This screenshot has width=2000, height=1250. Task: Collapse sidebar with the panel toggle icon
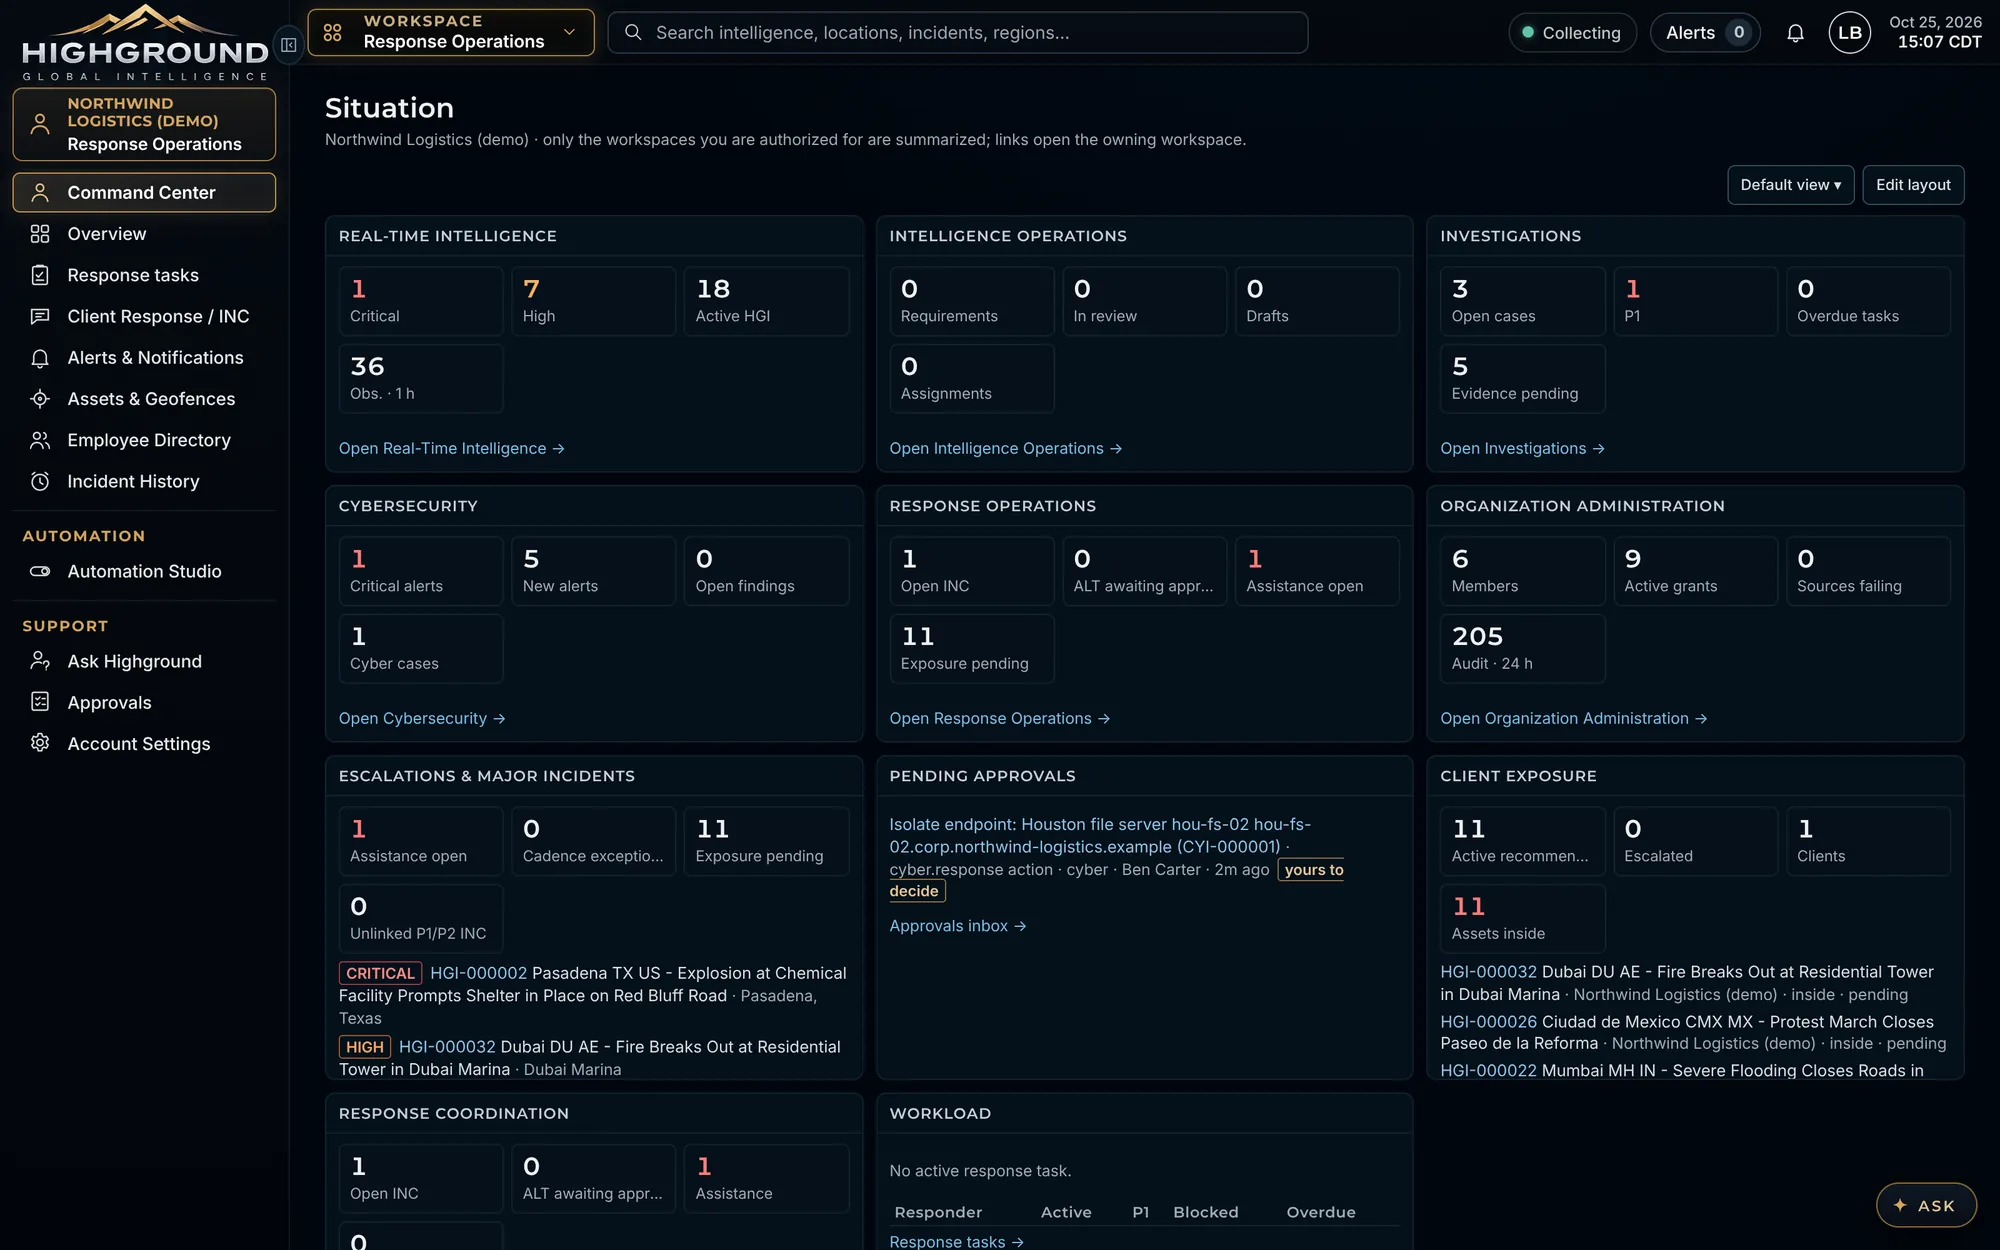[288, 45]
